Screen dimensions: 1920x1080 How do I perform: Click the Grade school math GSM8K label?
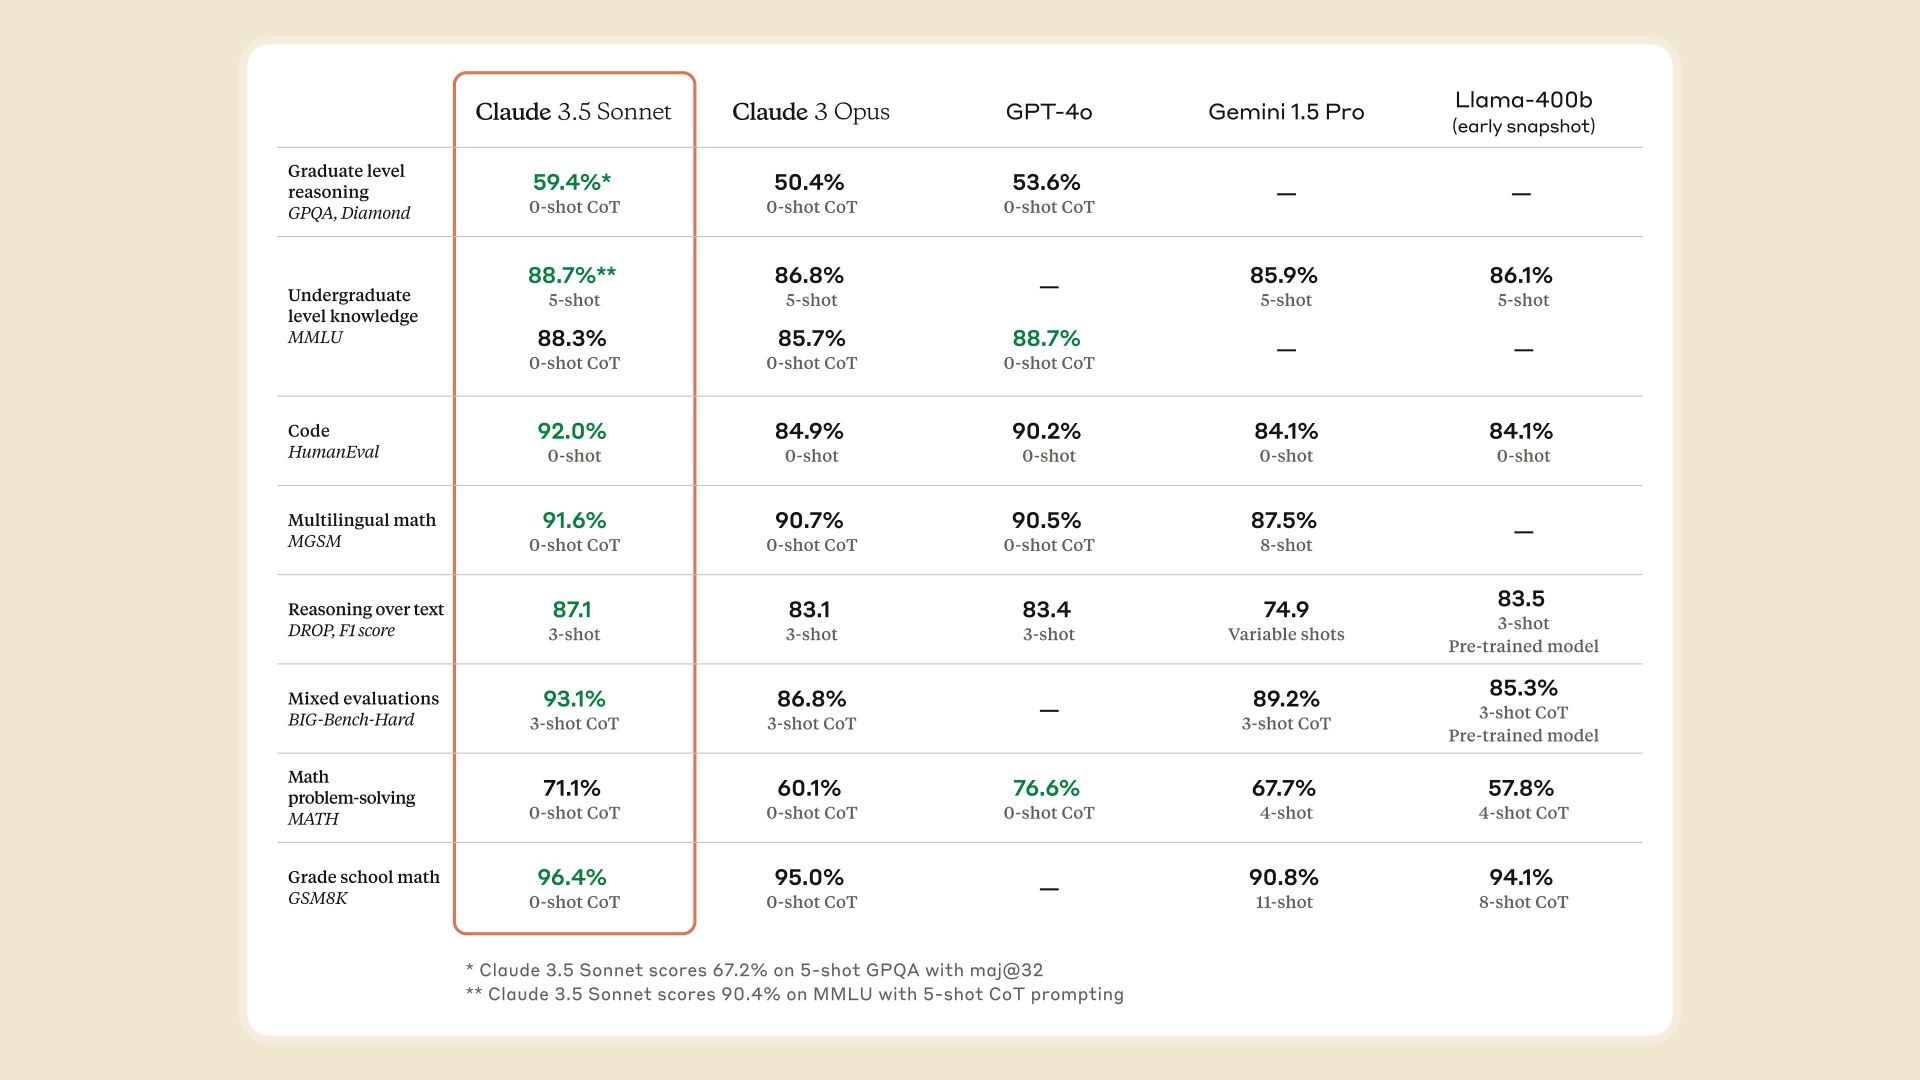(x=364, y=887)
